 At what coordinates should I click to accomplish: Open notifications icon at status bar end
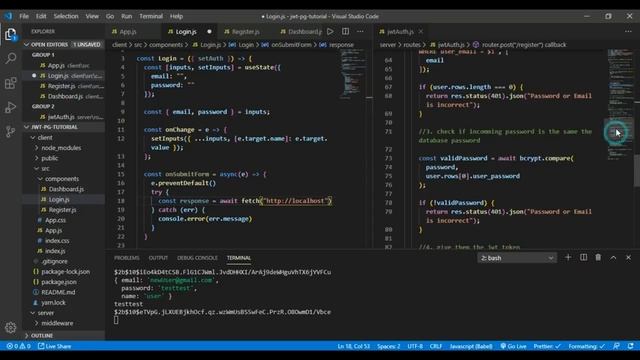[631, 346]
